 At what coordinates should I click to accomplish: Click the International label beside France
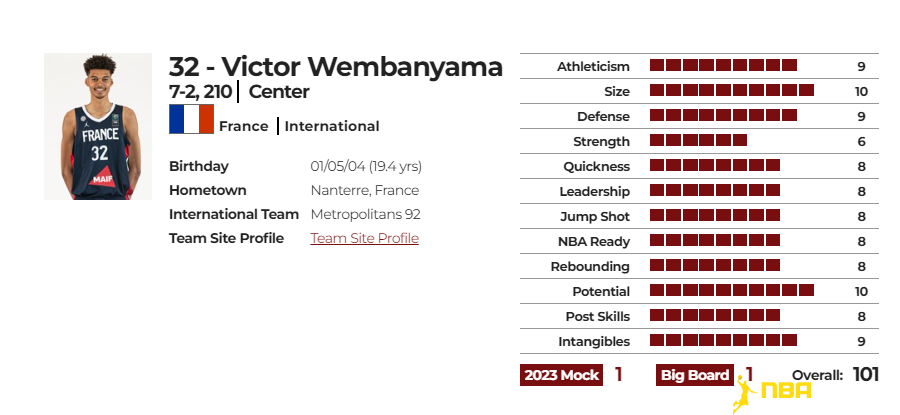pos(332,126)
